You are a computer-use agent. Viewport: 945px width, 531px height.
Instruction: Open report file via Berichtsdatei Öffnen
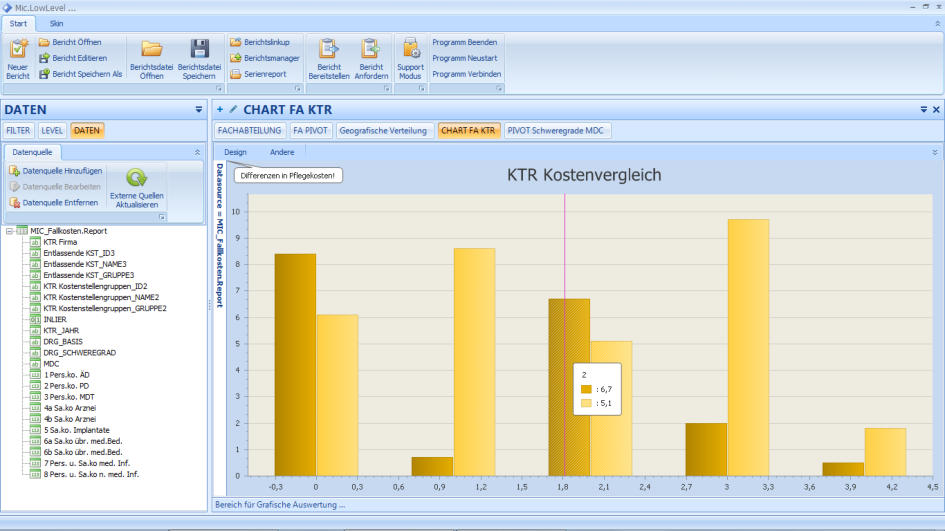point(152,49)
